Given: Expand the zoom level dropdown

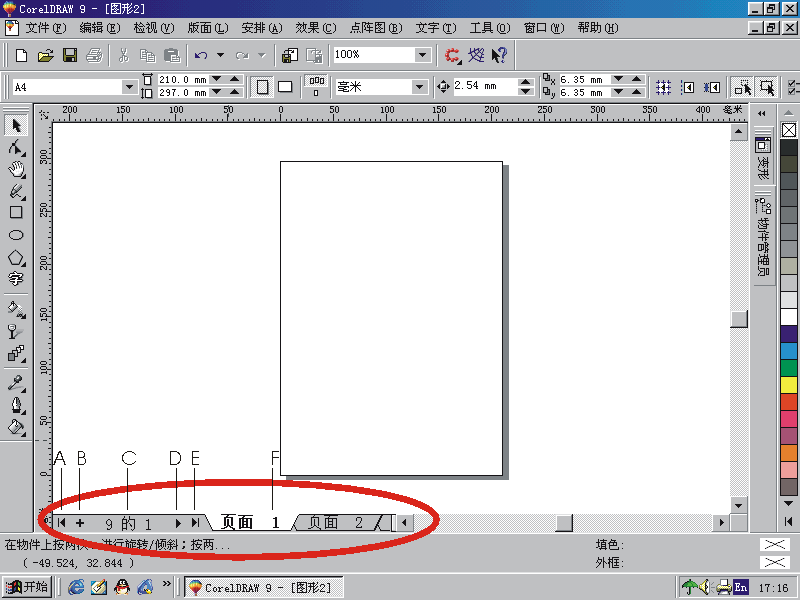Looking at the screenshot, I should click(422, 55).
